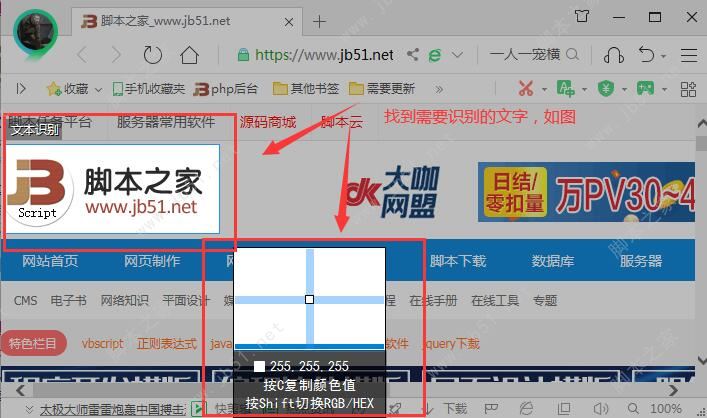Open the dropdown beside the game controller
Screen dimensions: 707x418
point(664,89)
